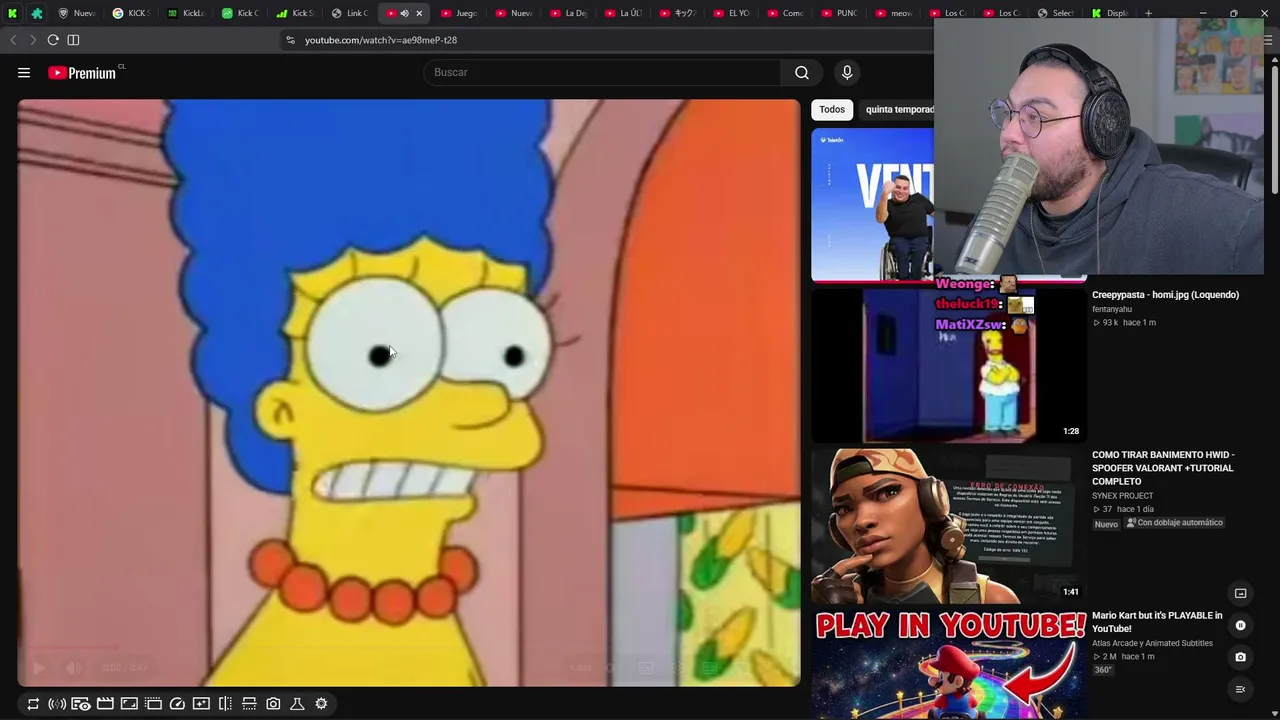Open the "PLAY IN YOUTUBE!" Mario Kart thumbnail
The height and width of the screenshot is (720, 1280).
coord(948,664)
